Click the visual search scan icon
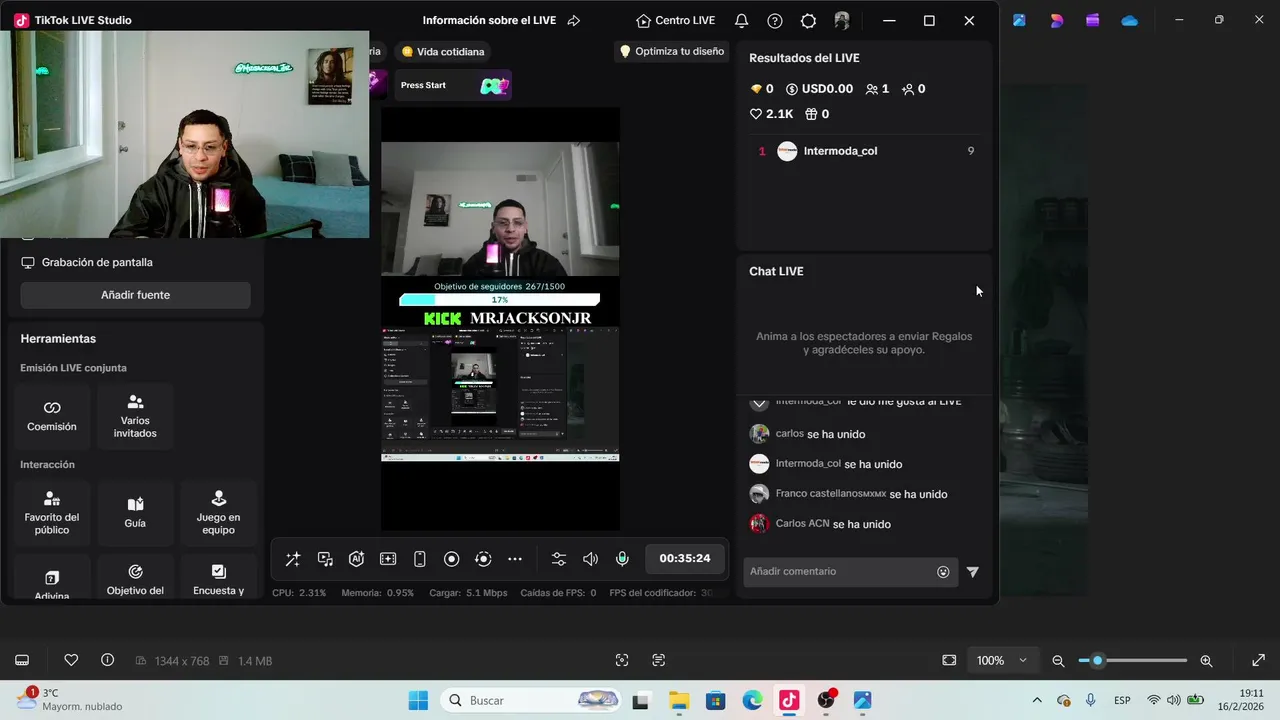Image resolution: width=1280 pixels, height=720 pixels. pos(622,660)
